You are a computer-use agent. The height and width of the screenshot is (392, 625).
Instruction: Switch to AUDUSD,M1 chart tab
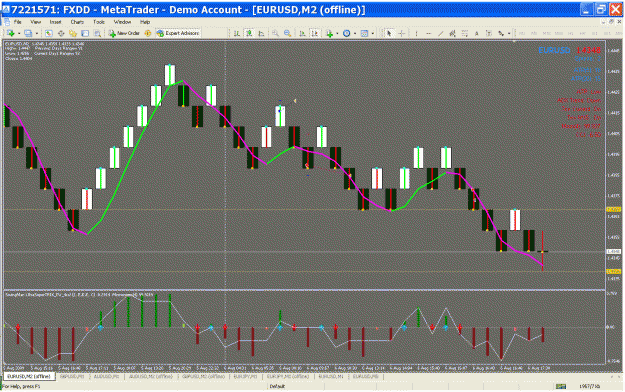coord(106,376)
